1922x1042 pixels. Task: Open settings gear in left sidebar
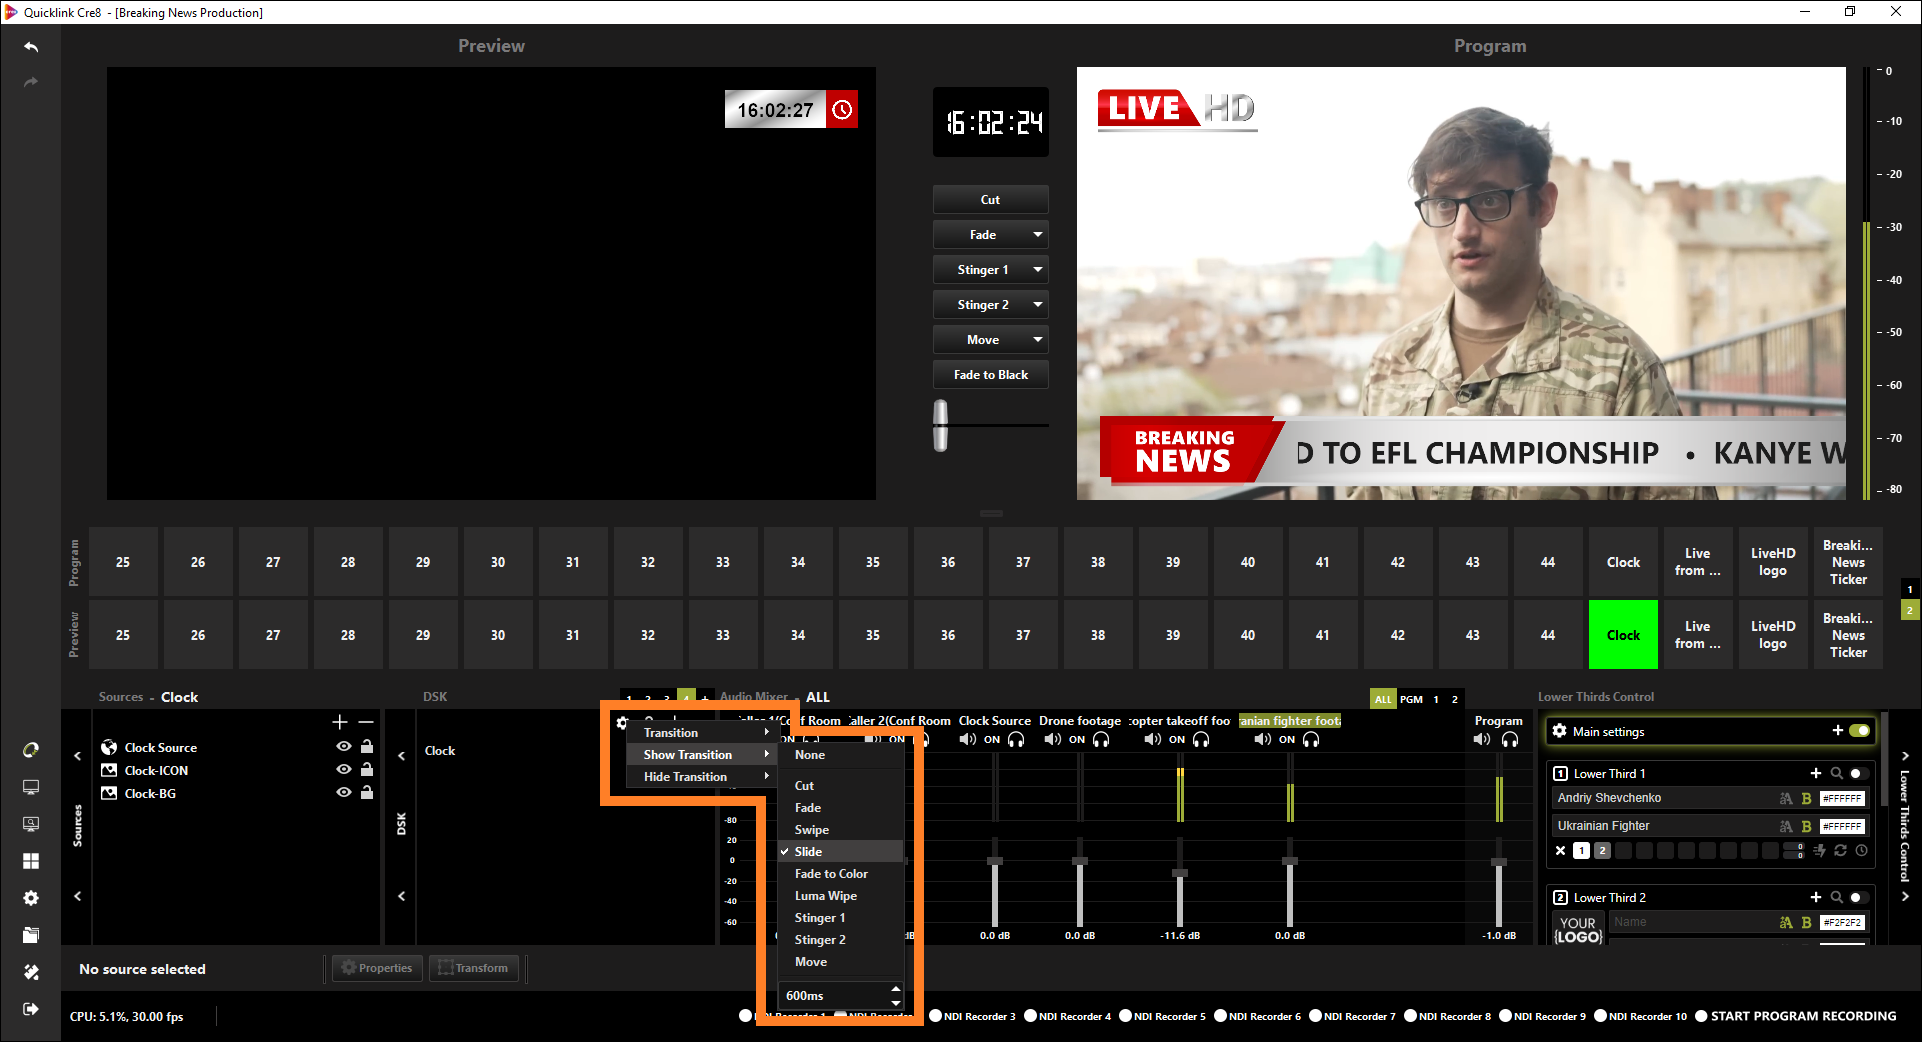click(x=31, y=898)
